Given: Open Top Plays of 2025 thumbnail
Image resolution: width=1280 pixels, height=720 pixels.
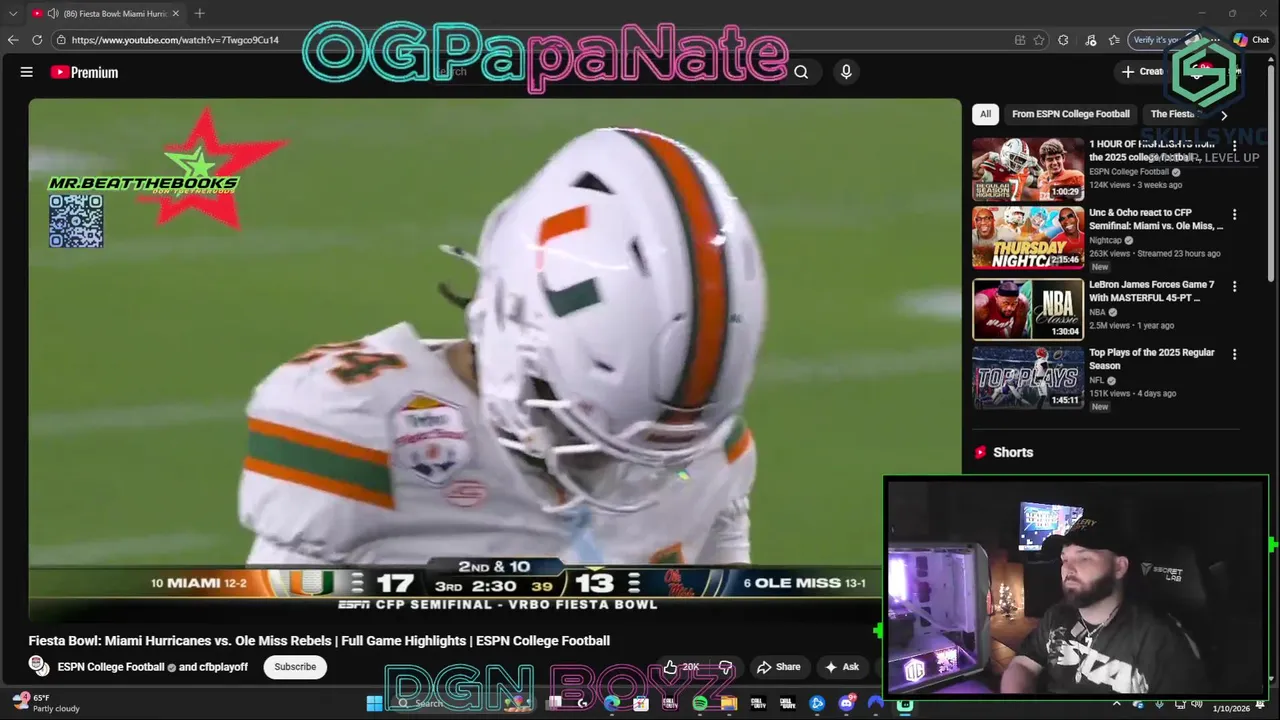Looking at the screenshot, I should pos(1028,378).
